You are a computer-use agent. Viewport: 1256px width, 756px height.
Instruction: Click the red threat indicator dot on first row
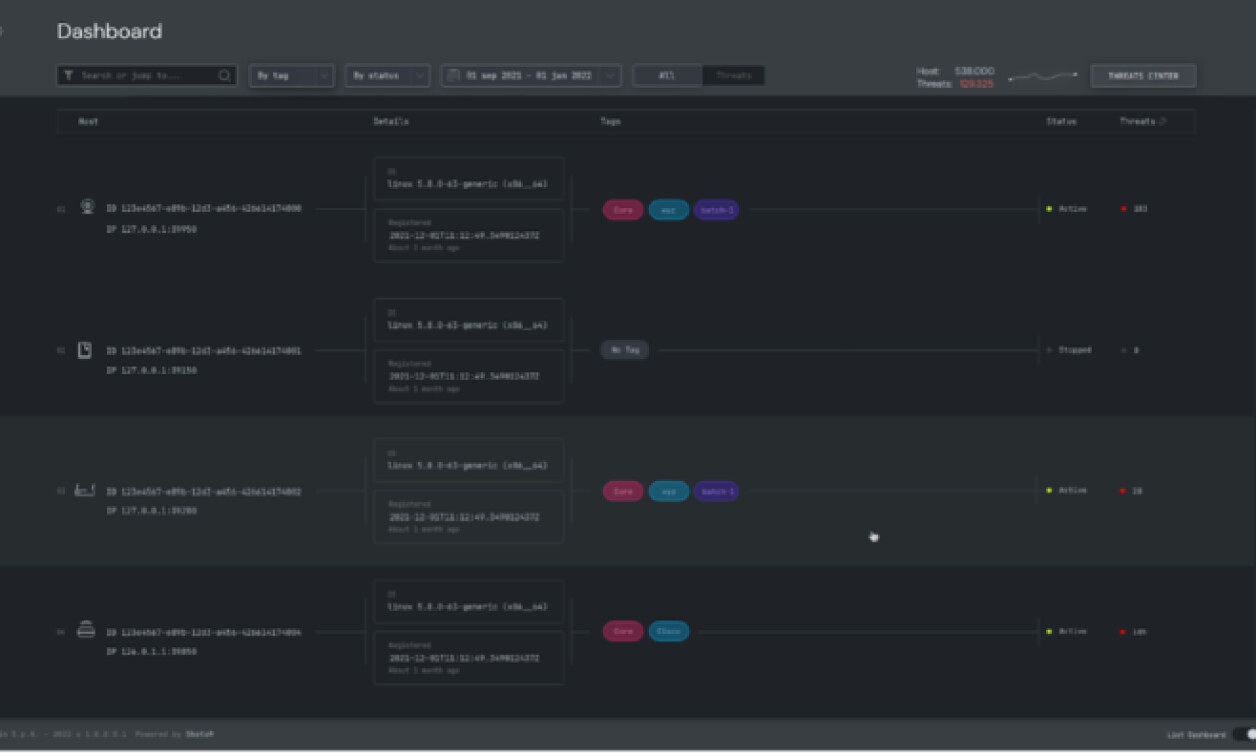point(1124,209)
